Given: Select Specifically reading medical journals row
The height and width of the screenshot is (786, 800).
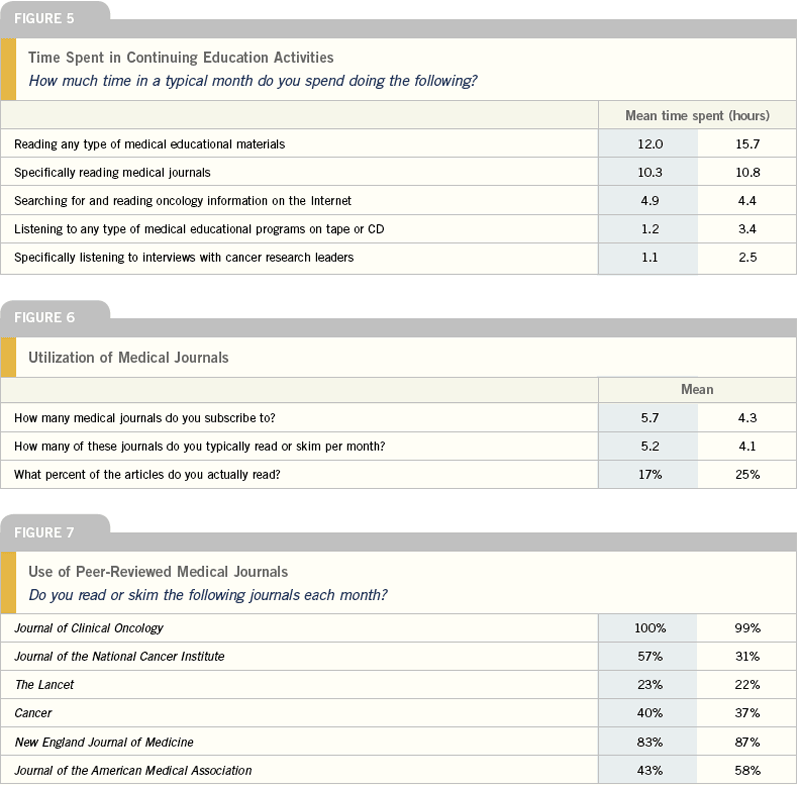Looking at the screenshot, I should tap(398, 172).
